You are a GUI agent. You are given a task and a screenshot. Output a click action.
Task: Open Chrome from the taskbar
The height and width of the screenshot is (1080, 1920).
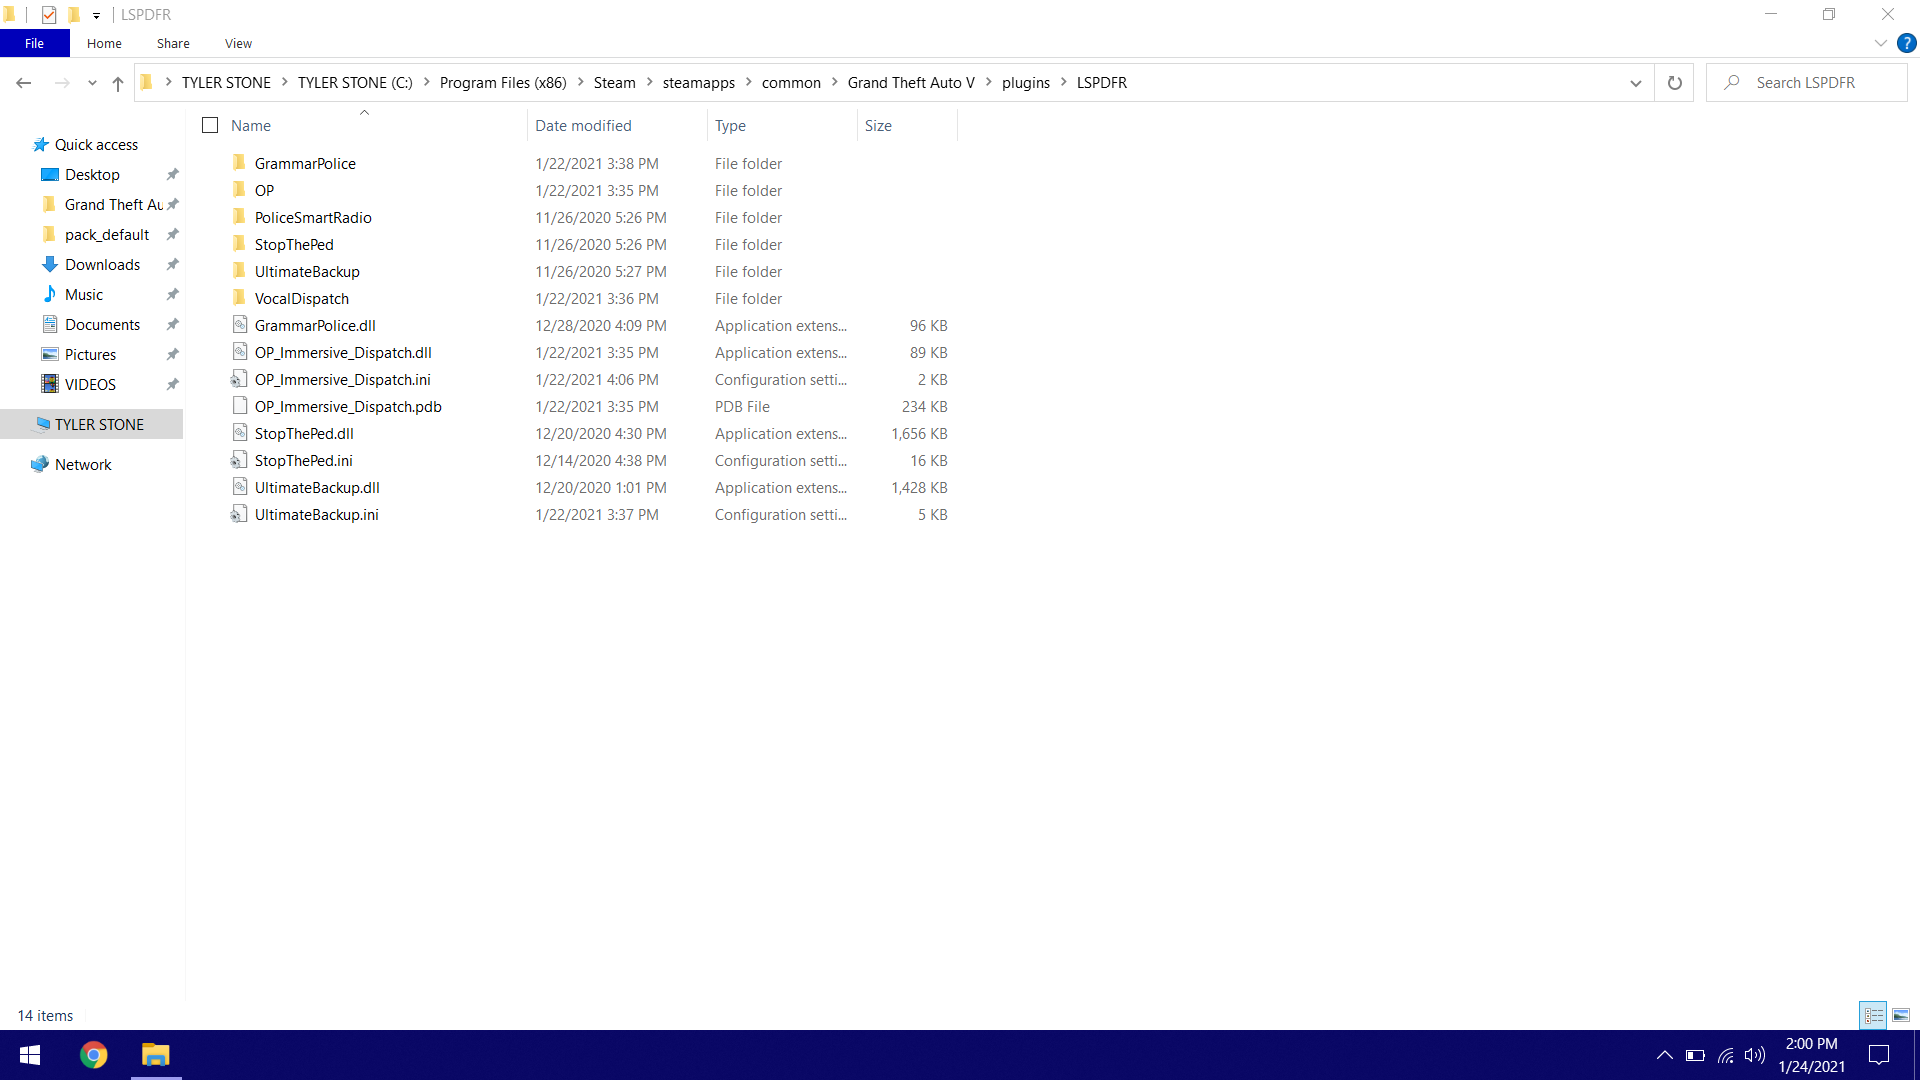coord(94,1055)
